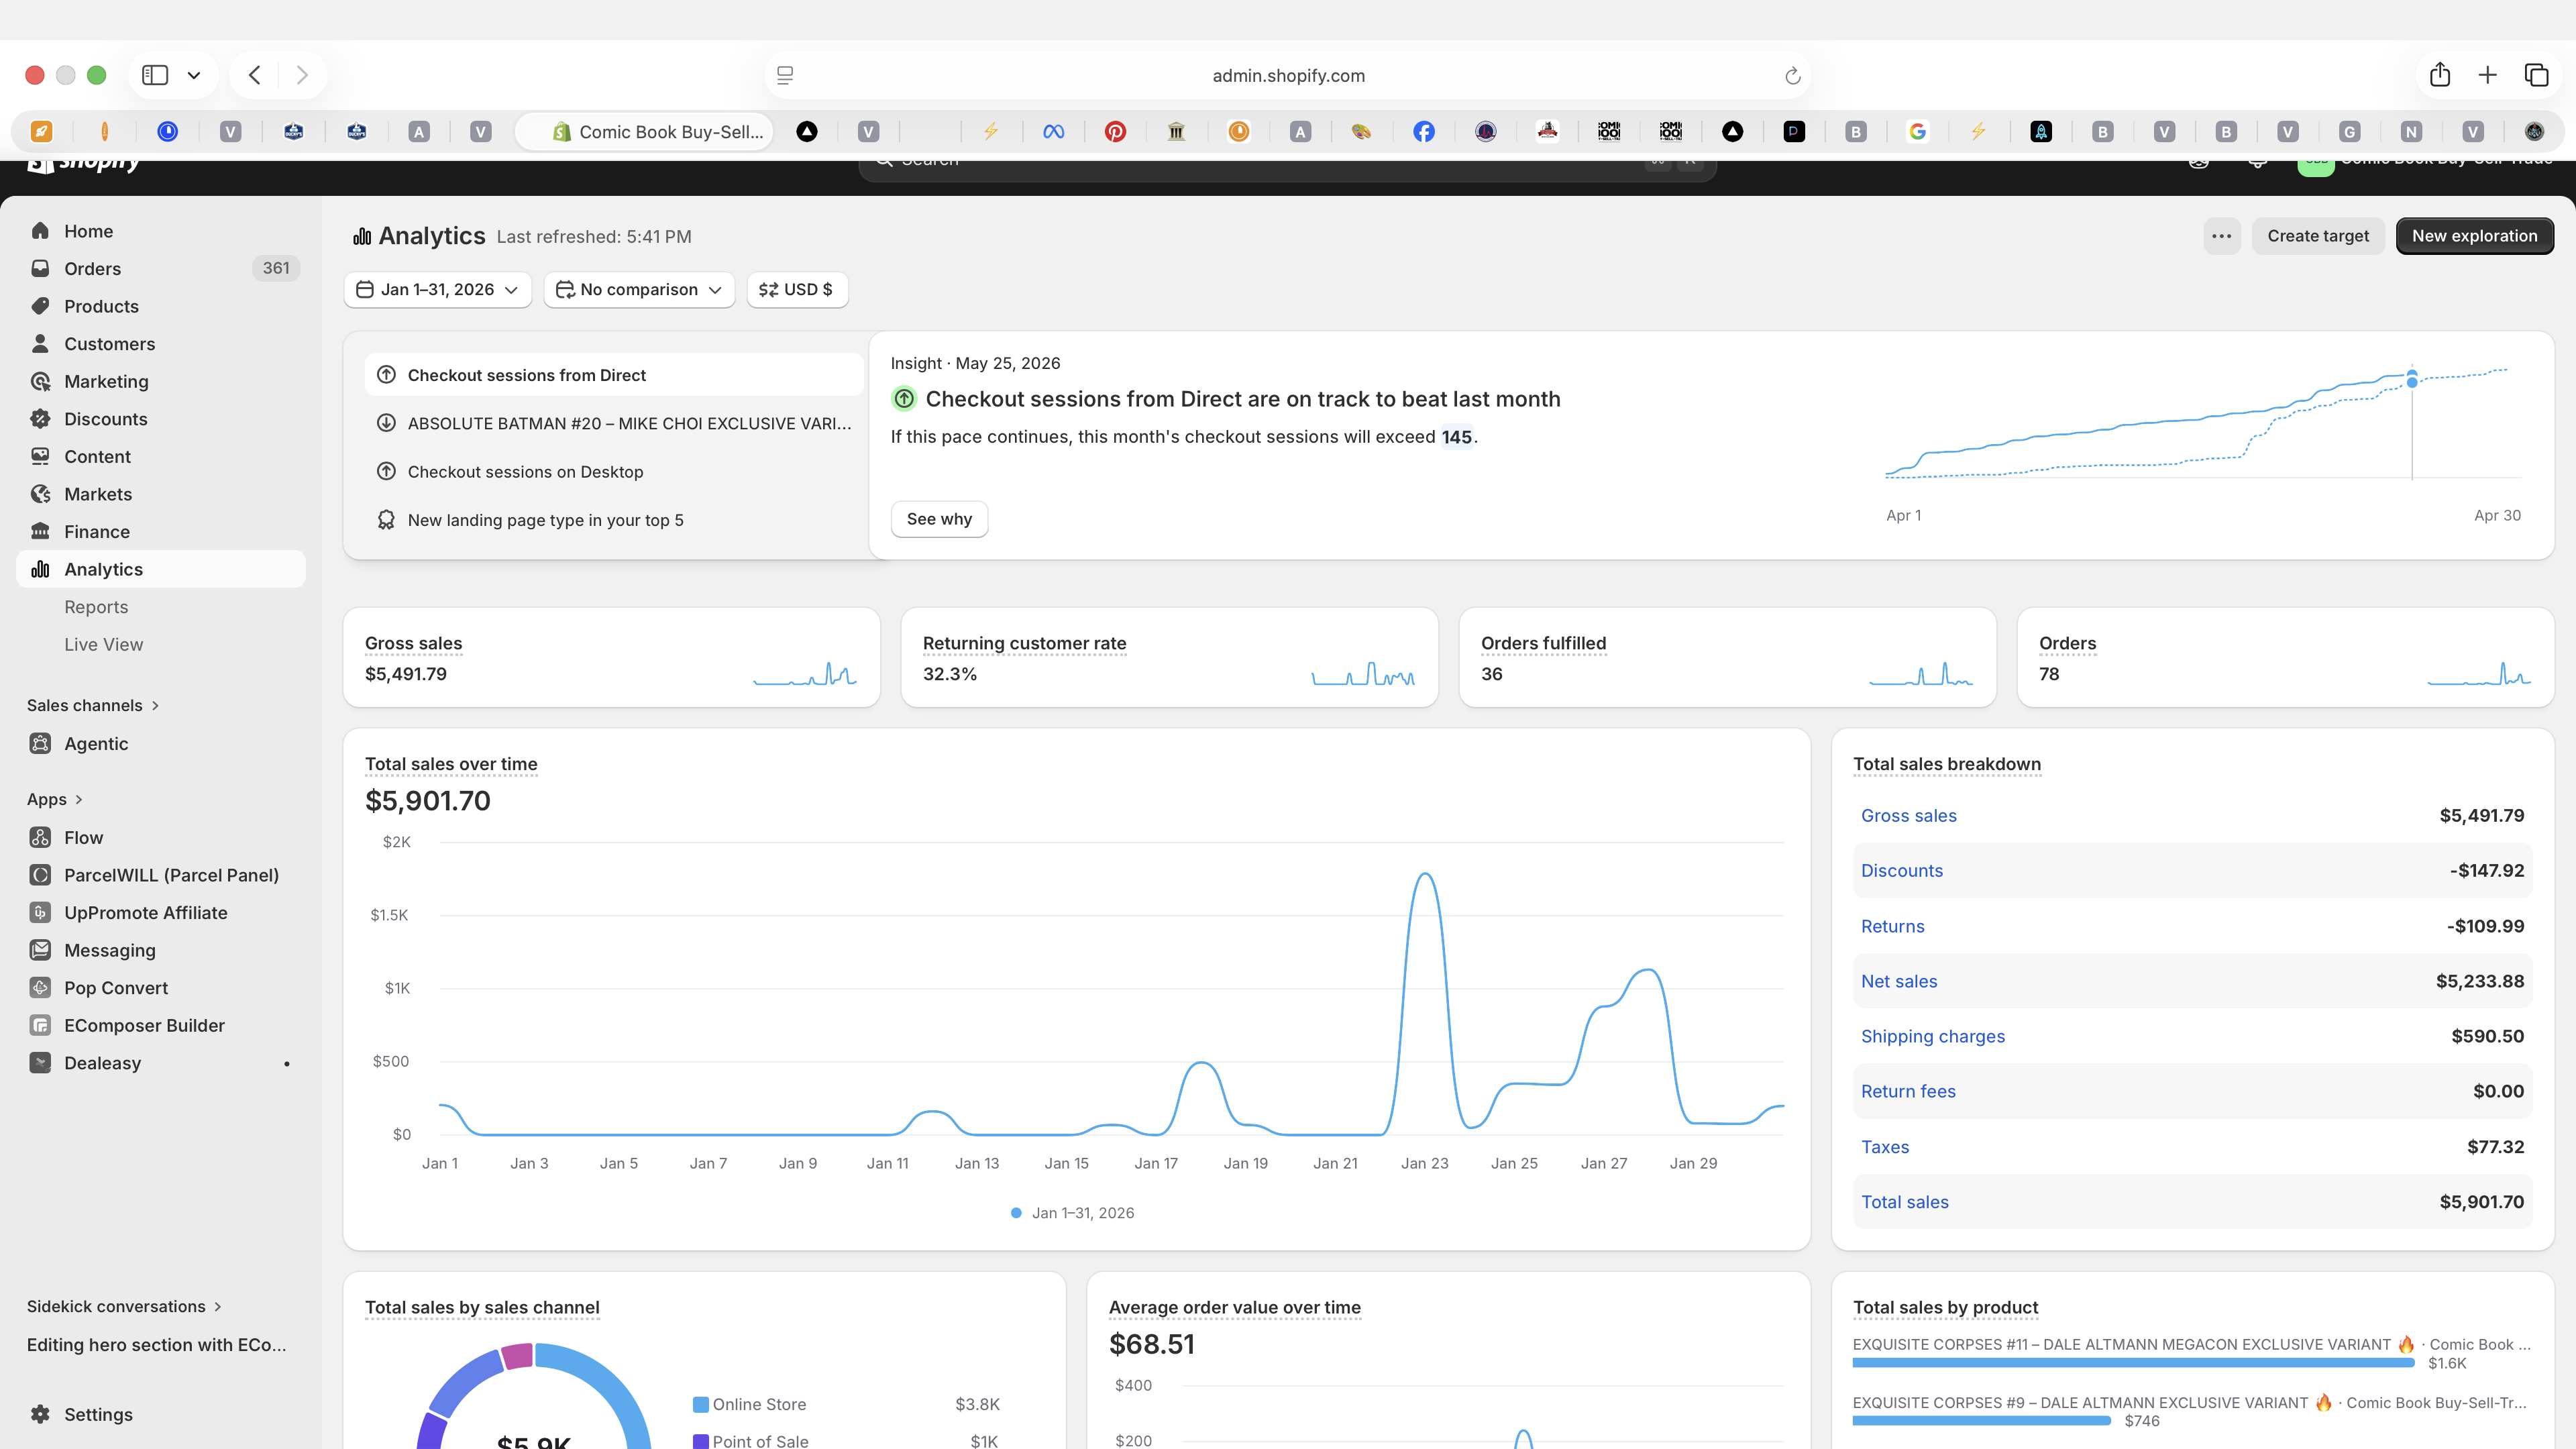2576x1449 pixels.
Task: Click the Create target button
Action: (2318, 236)
